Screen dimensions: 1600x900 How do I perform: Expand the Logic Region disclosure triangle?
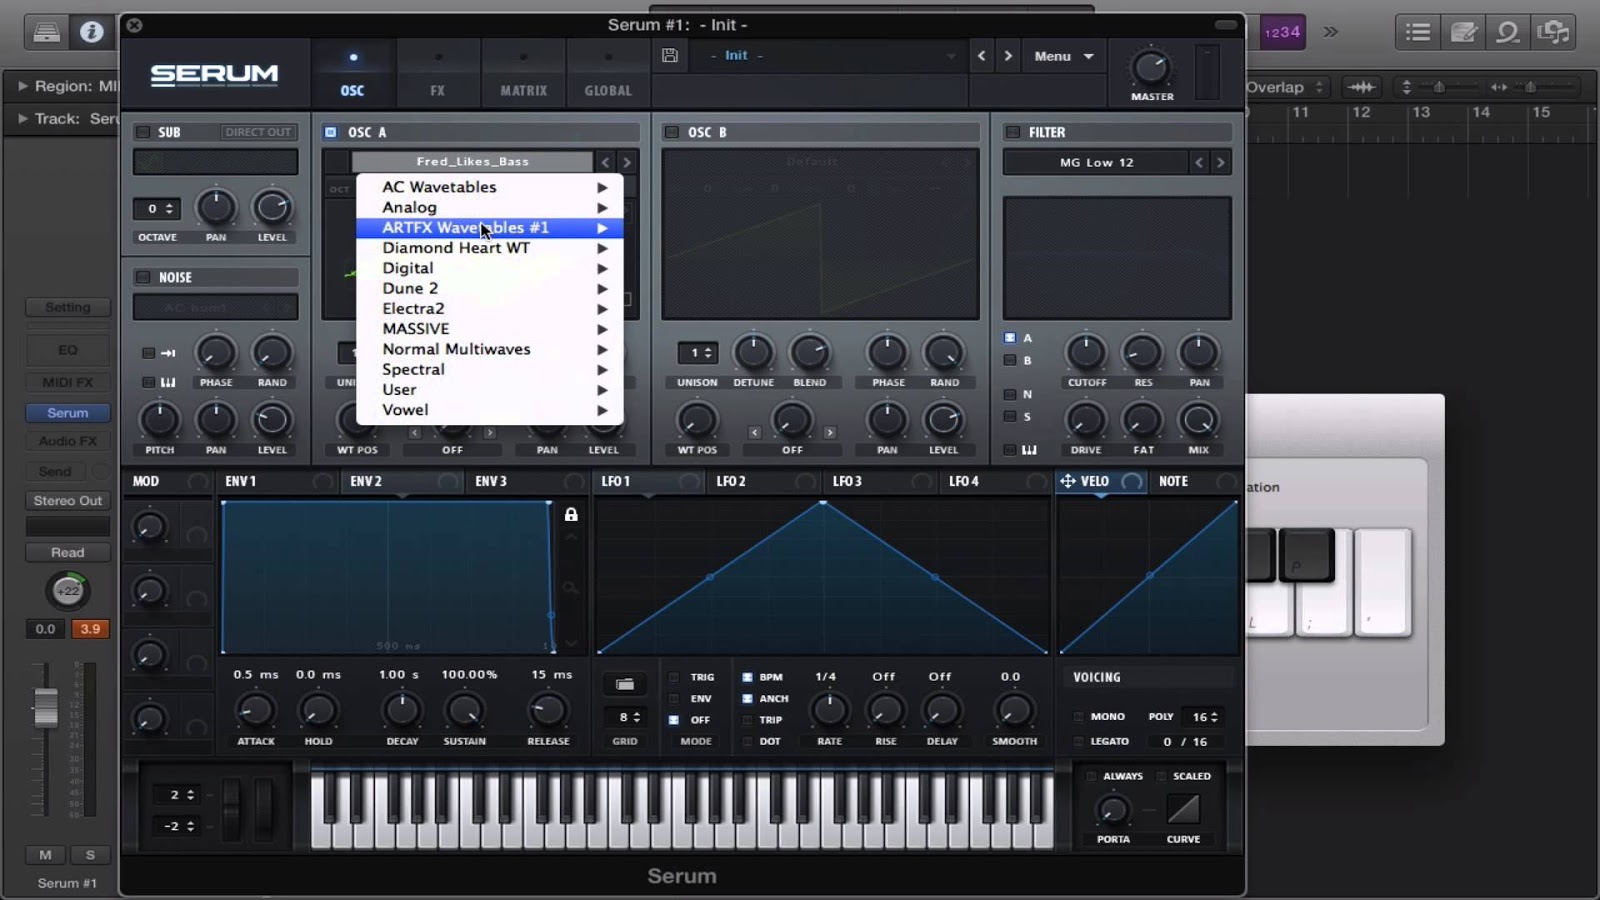(22, 86)
